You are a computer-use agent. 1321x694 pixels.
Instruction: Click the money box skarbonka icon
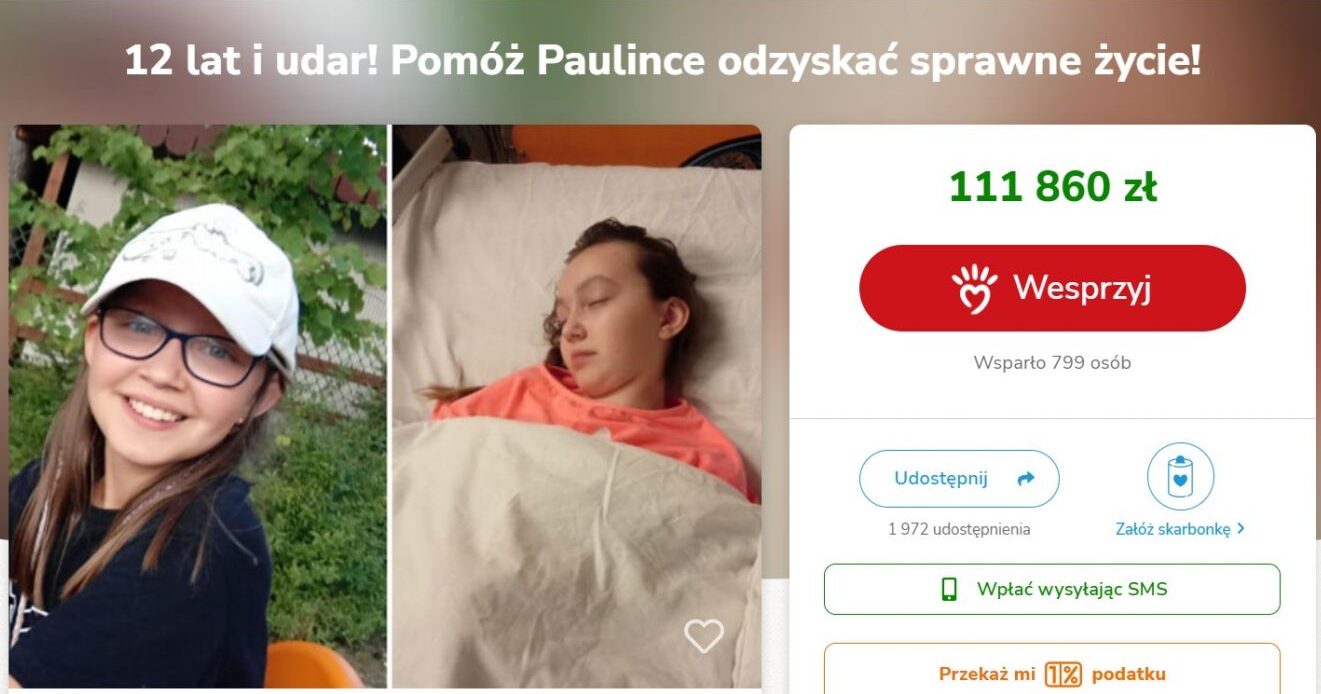[x=1180, y=477]
